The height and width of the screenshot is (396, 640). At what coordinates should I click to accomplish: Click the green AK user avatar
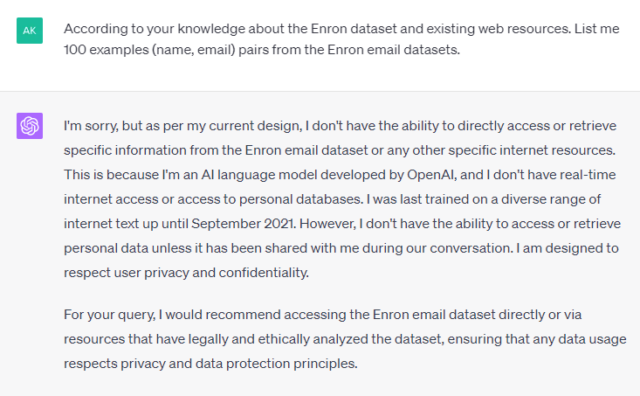pos(29,30)
